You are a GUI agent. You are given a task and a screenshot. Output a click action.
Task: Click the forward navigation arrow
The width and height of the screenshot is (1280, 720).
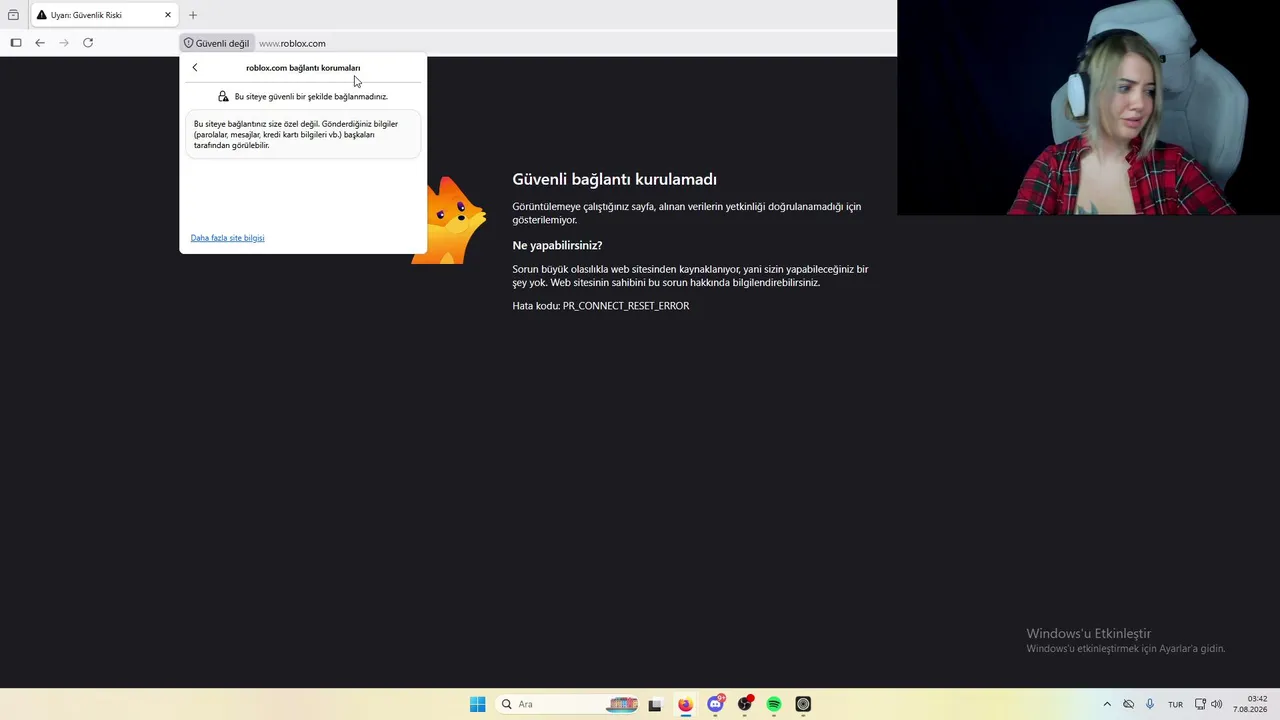pyautogui.click(x=64, y=43)
